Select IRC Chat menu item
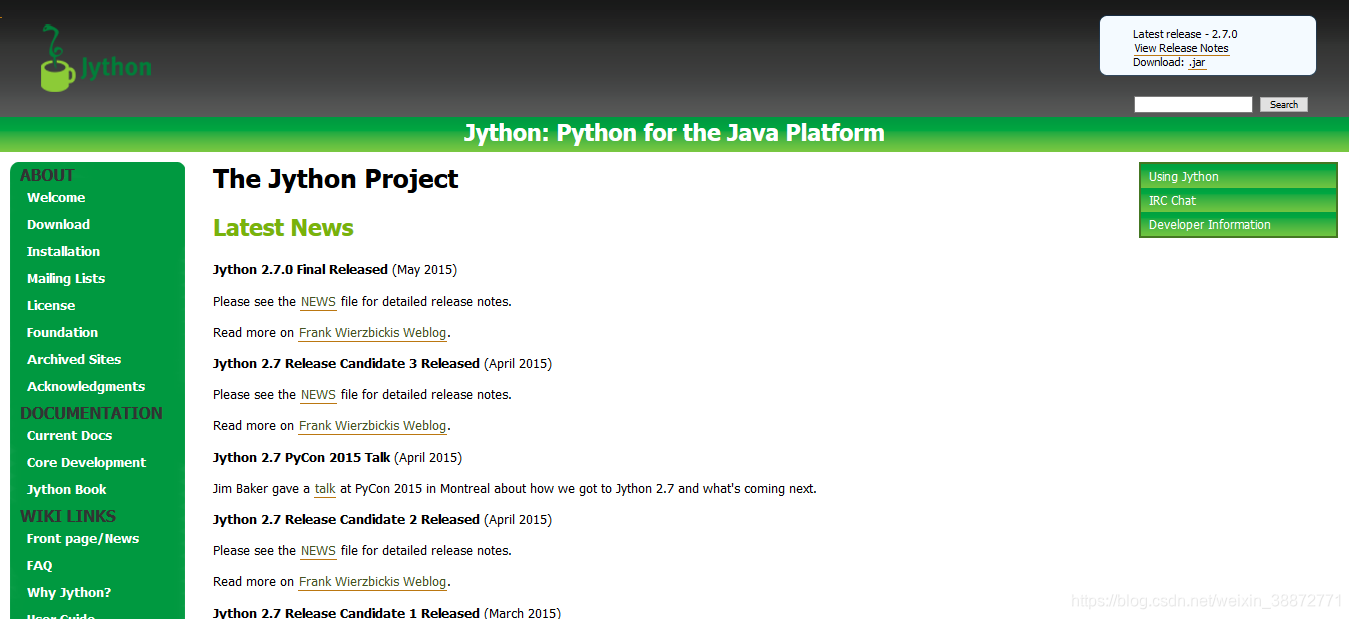Image resolution: width=1350 pixels, height=619 pixels. [1238, 201]
